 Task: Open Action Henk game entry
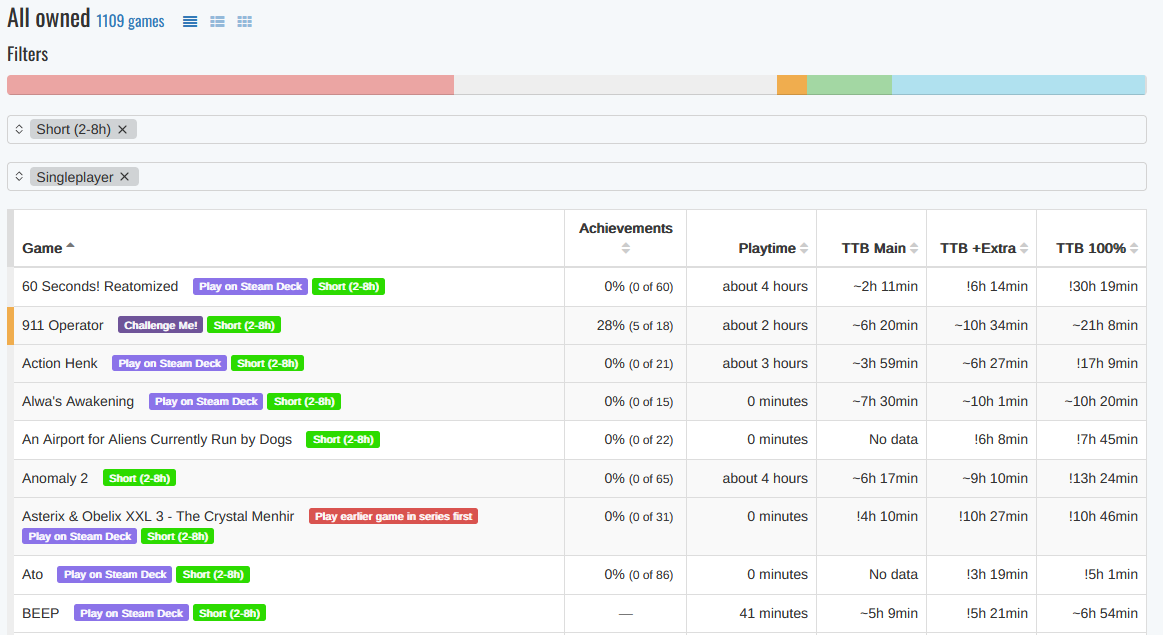pos(60,363)
